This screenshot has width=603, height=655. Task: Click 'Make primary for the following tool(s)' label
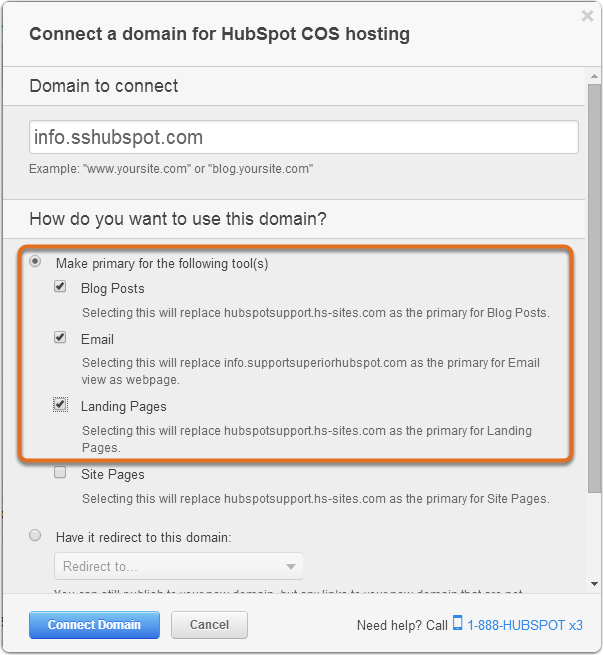162,264
